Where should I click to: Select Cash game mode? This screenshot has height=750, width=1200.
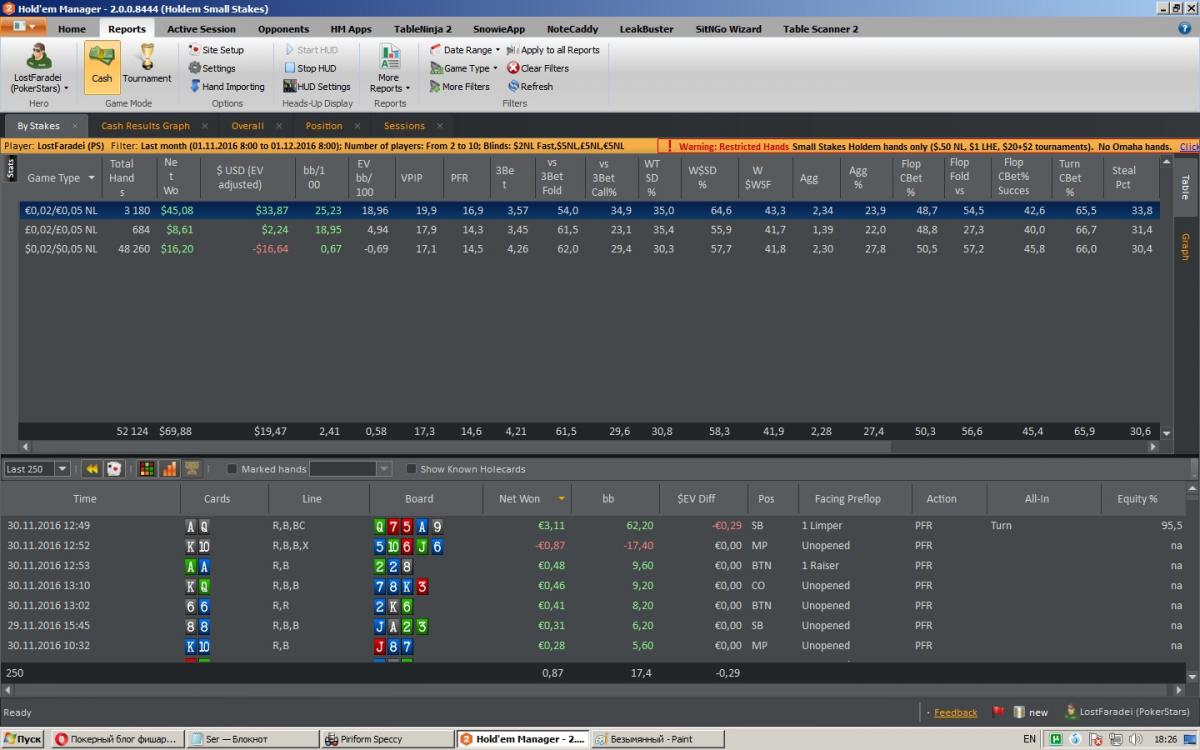tap(102, 66)
